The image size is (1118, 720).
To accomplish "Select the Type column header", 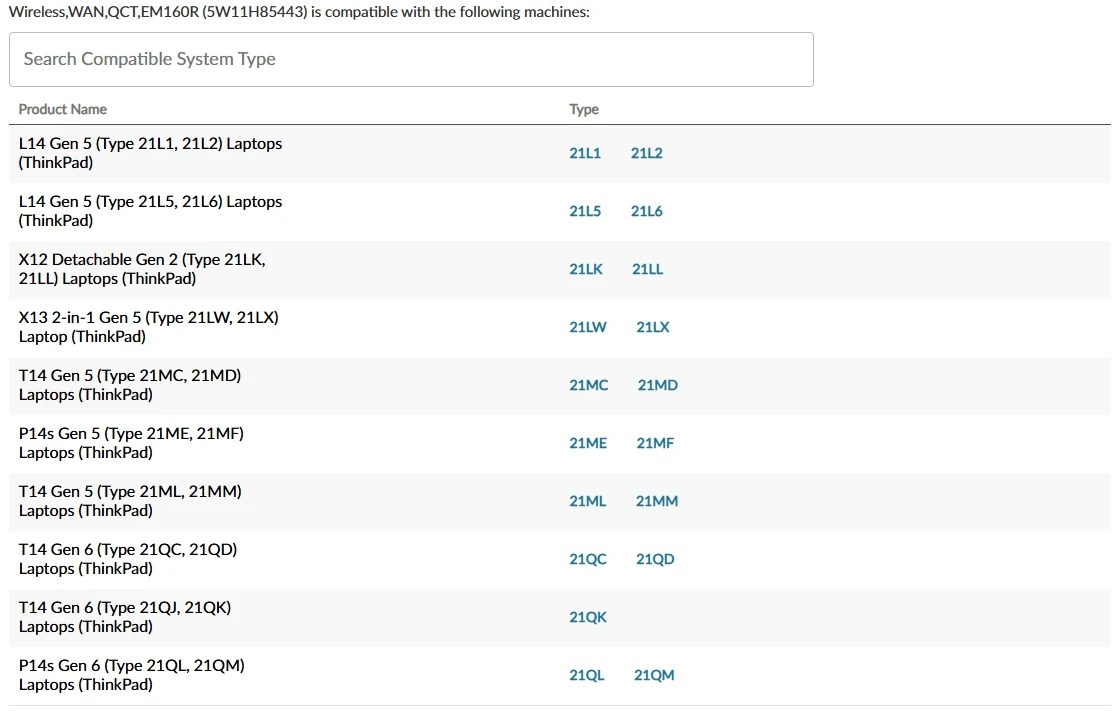I will click(x=584, y=109).
